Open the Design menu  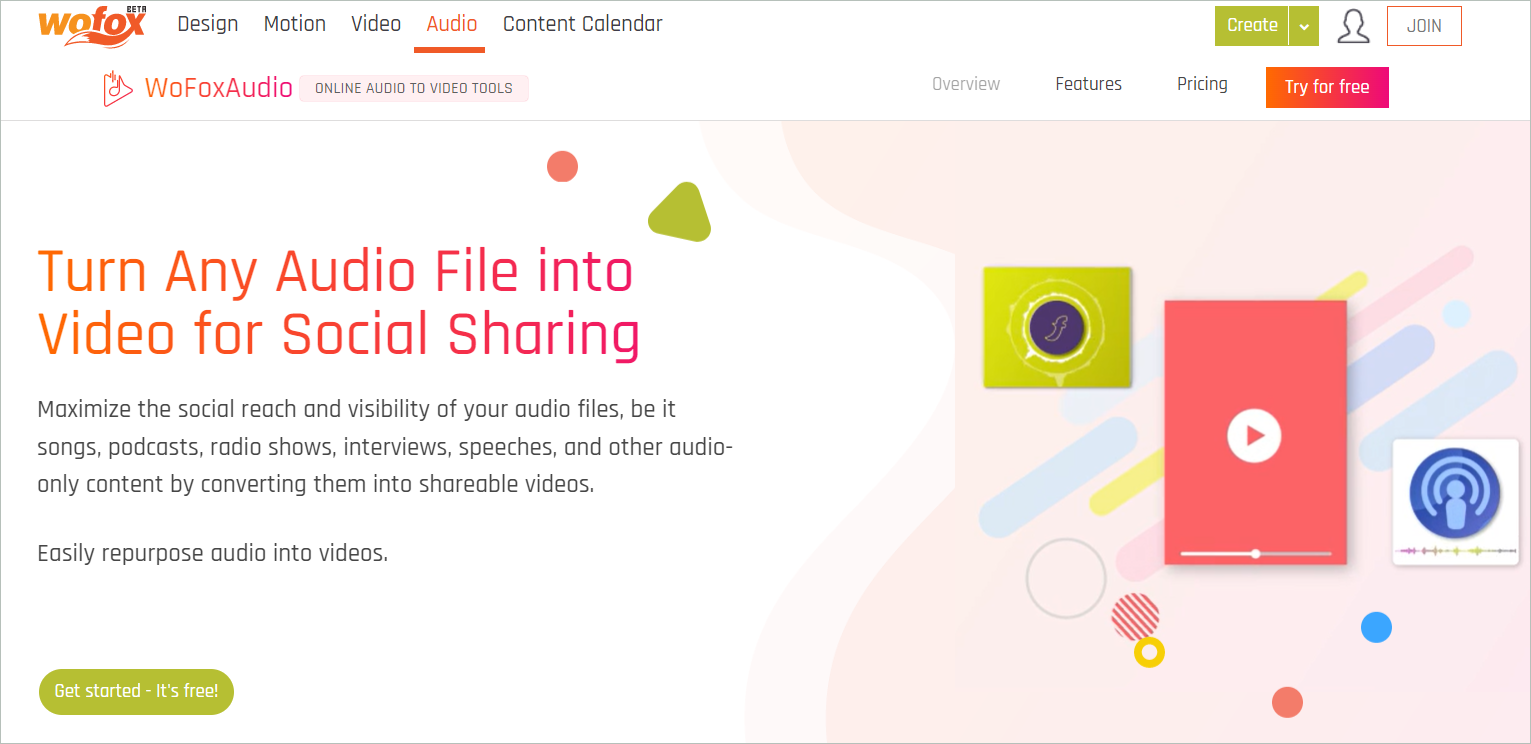coord(208,24)
